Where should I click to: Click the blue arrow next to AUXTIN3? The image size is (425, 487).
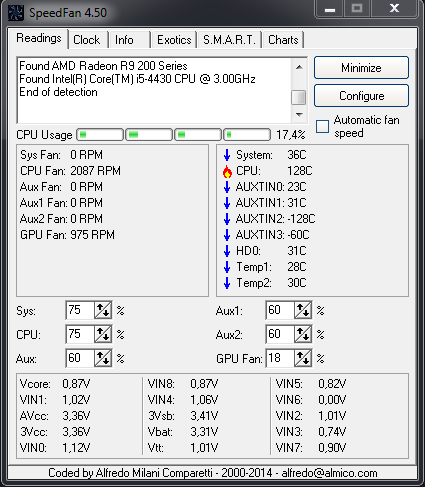(227, 235)
